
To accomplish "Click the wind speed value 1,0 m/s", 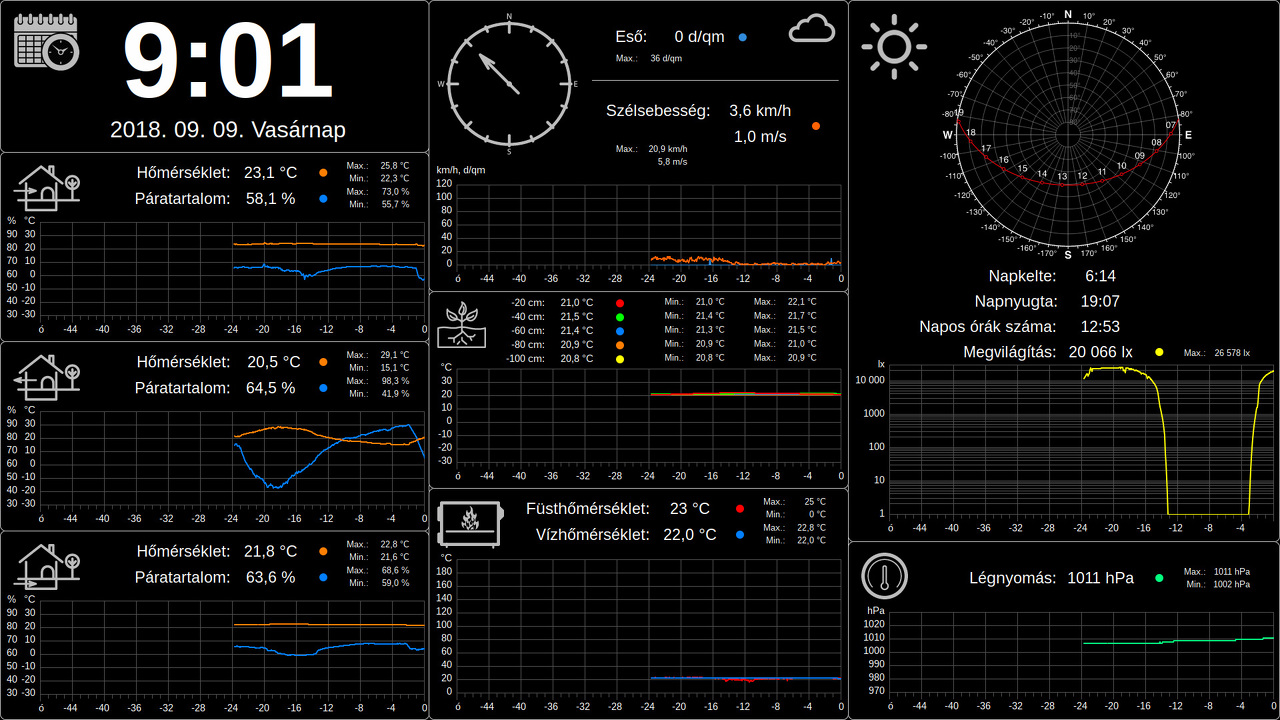I will (x=760, y=137).
